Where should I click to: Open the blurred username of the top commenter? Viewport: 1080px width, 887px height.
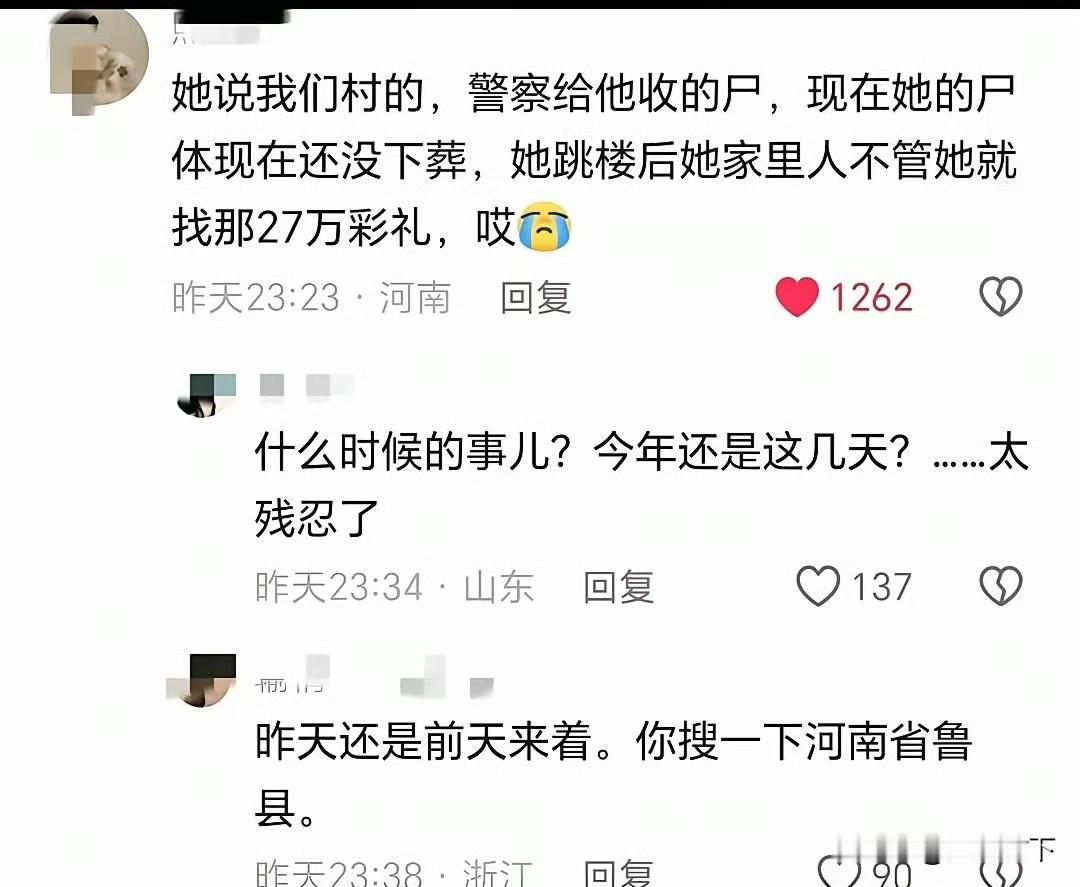217,31
